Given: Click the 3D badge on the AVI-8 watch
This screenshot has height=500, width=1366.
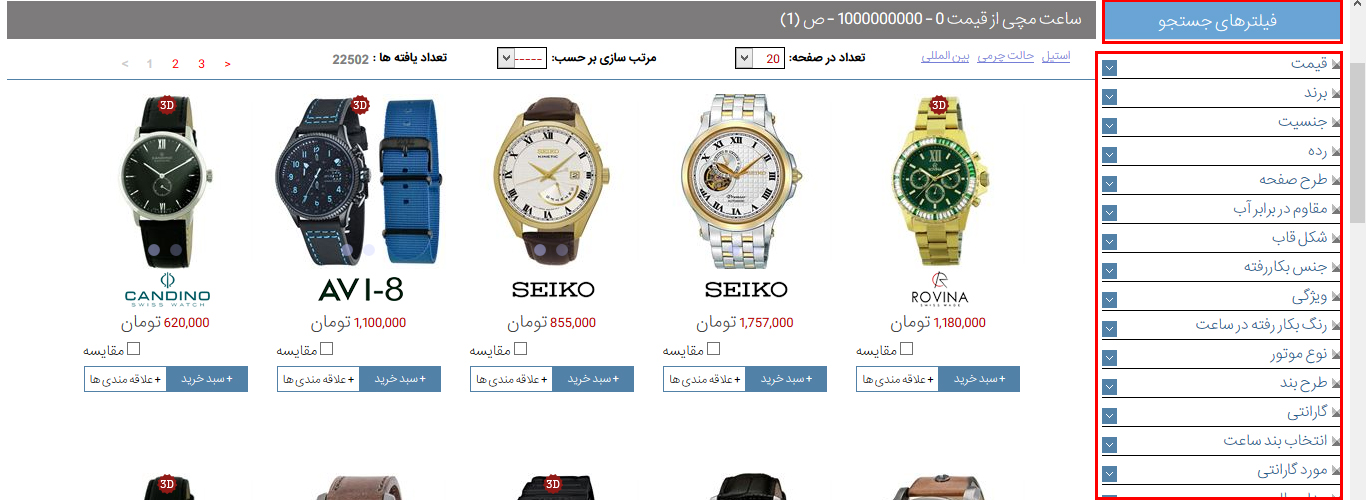Looking at the screenshot, I should (x=361, y=104).
